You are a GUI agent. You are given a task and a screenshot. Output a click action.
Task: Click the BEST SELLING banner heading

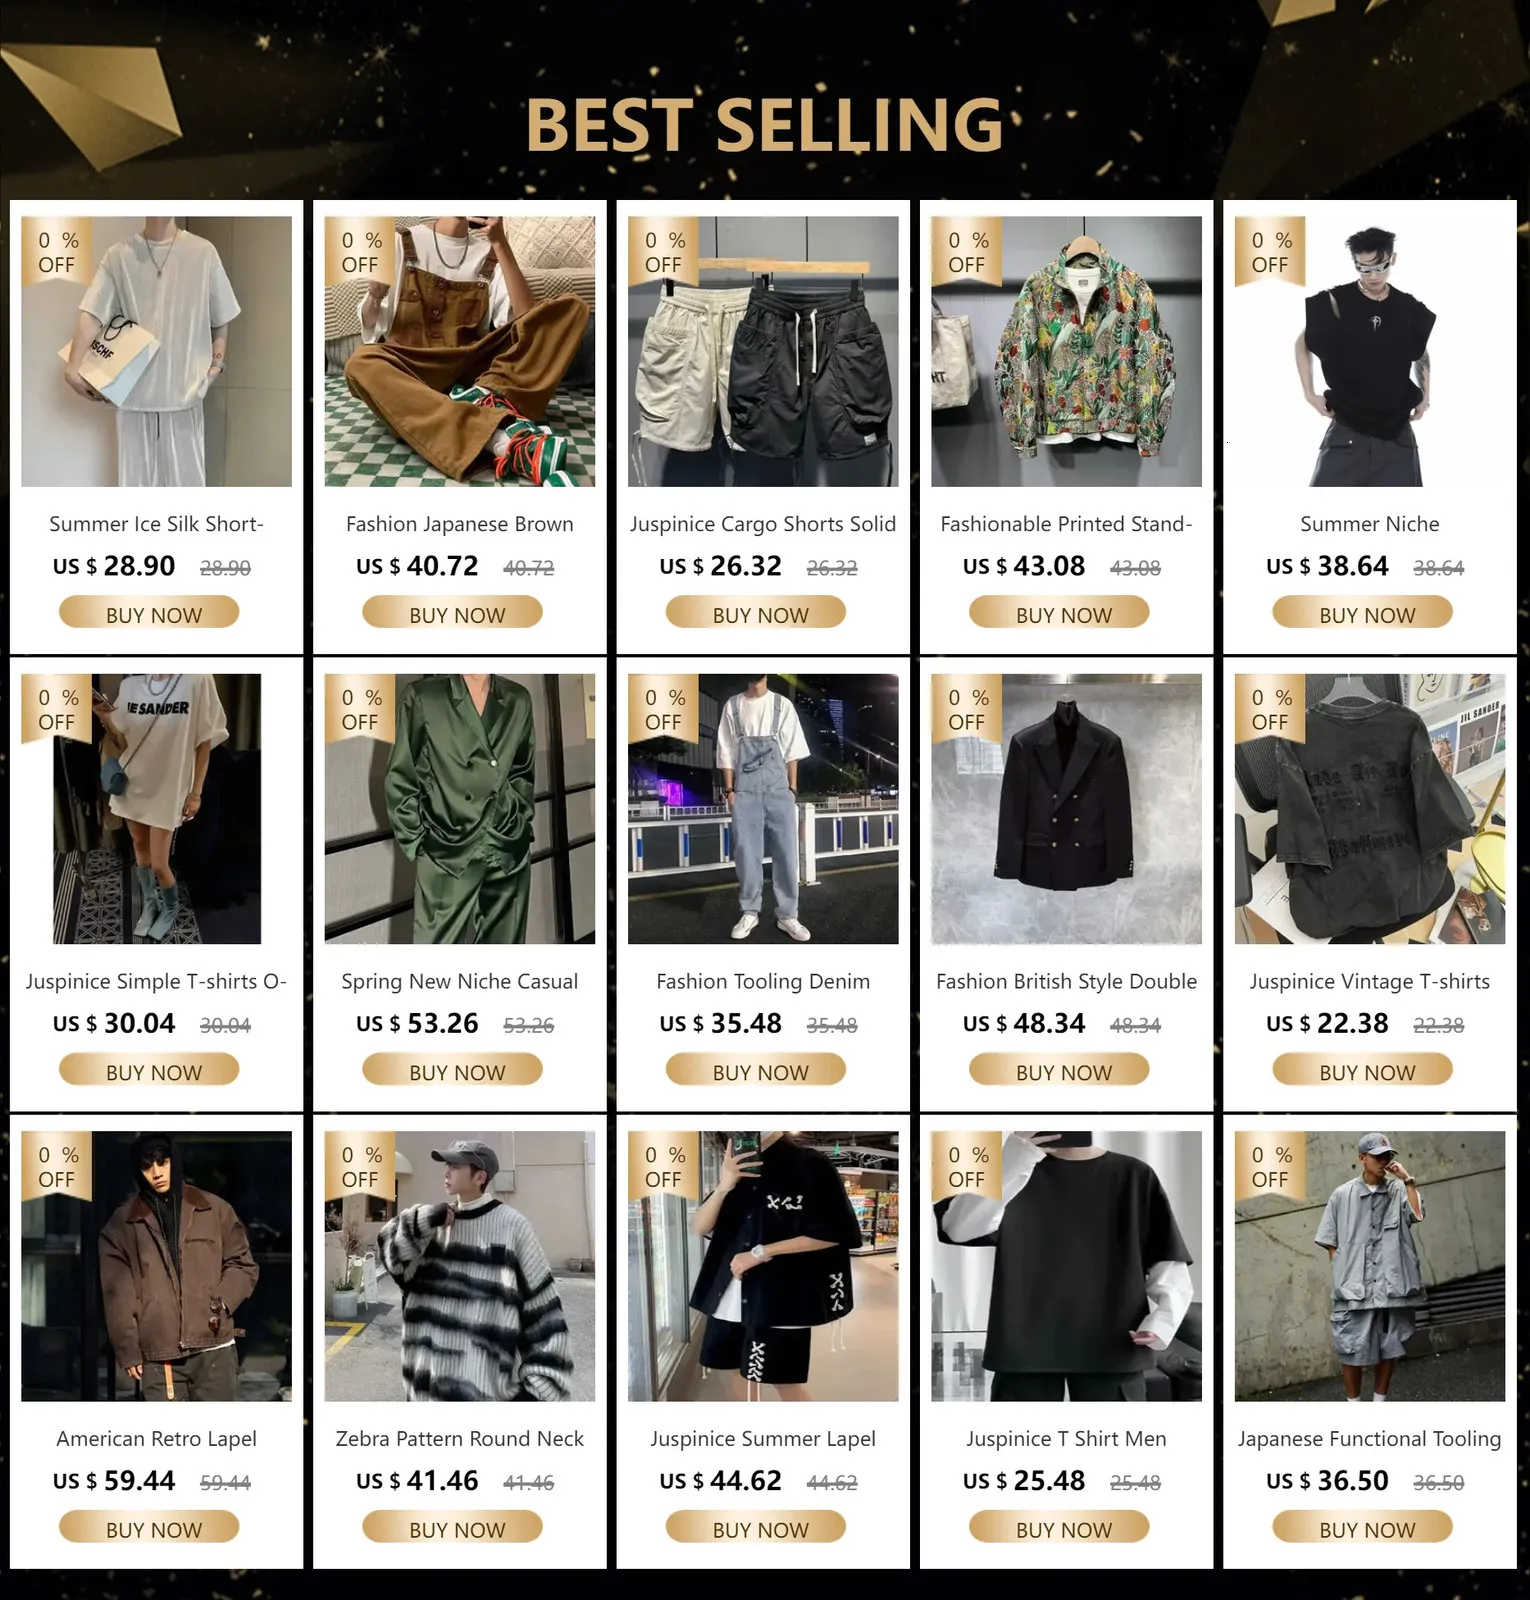764,124
